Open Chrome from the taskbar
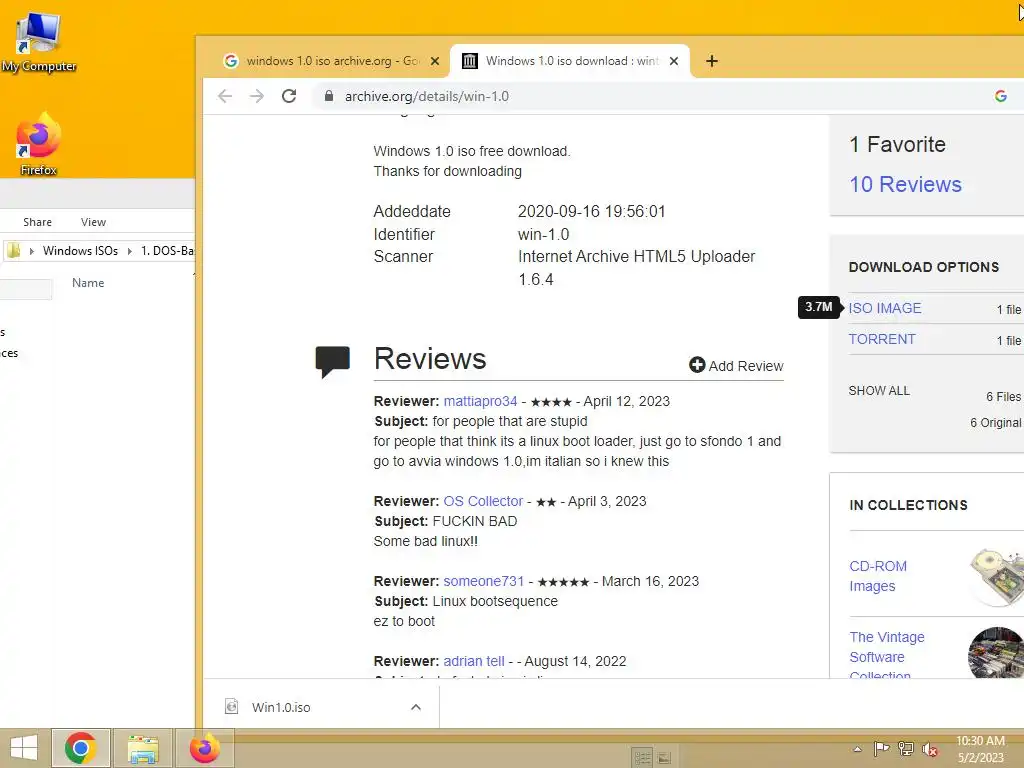 pyautogui.click(x=80, y=748)
